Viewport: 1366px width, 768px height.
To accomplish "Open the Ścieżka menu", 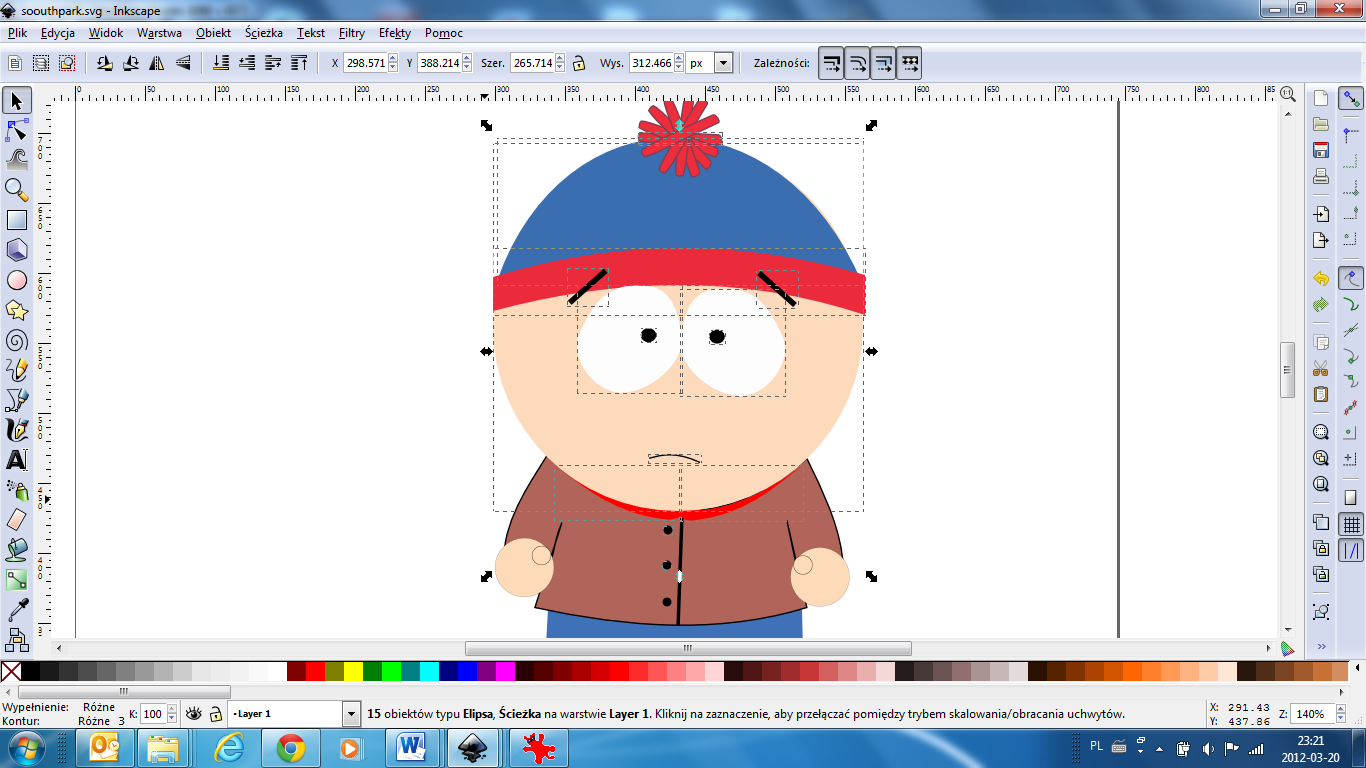I will point(264,33).
